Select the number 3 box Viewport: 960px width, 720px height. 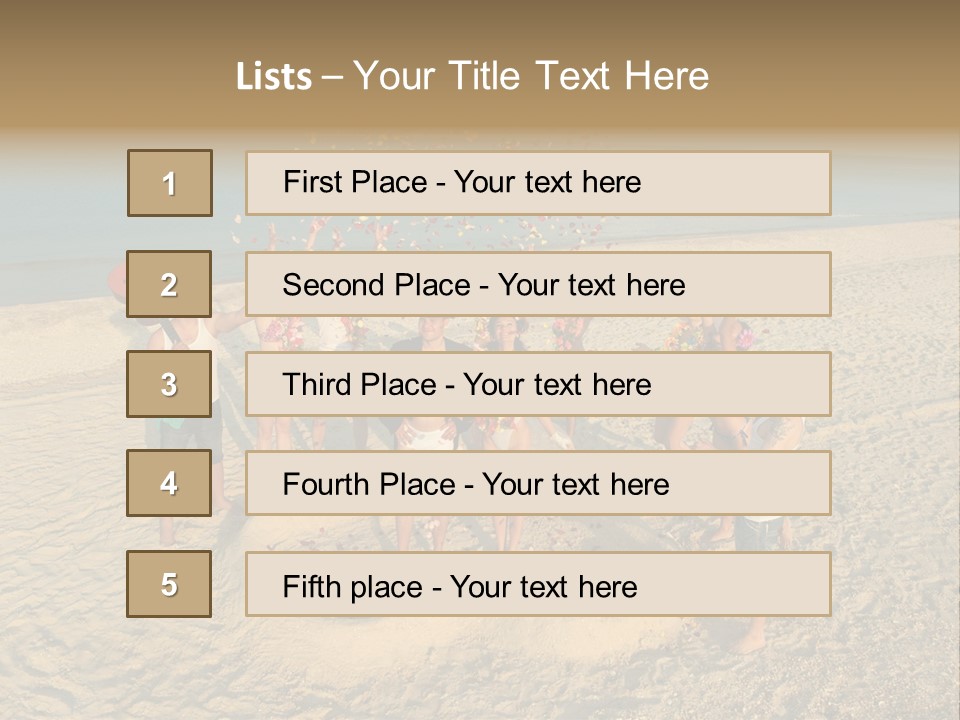(169, 384)
